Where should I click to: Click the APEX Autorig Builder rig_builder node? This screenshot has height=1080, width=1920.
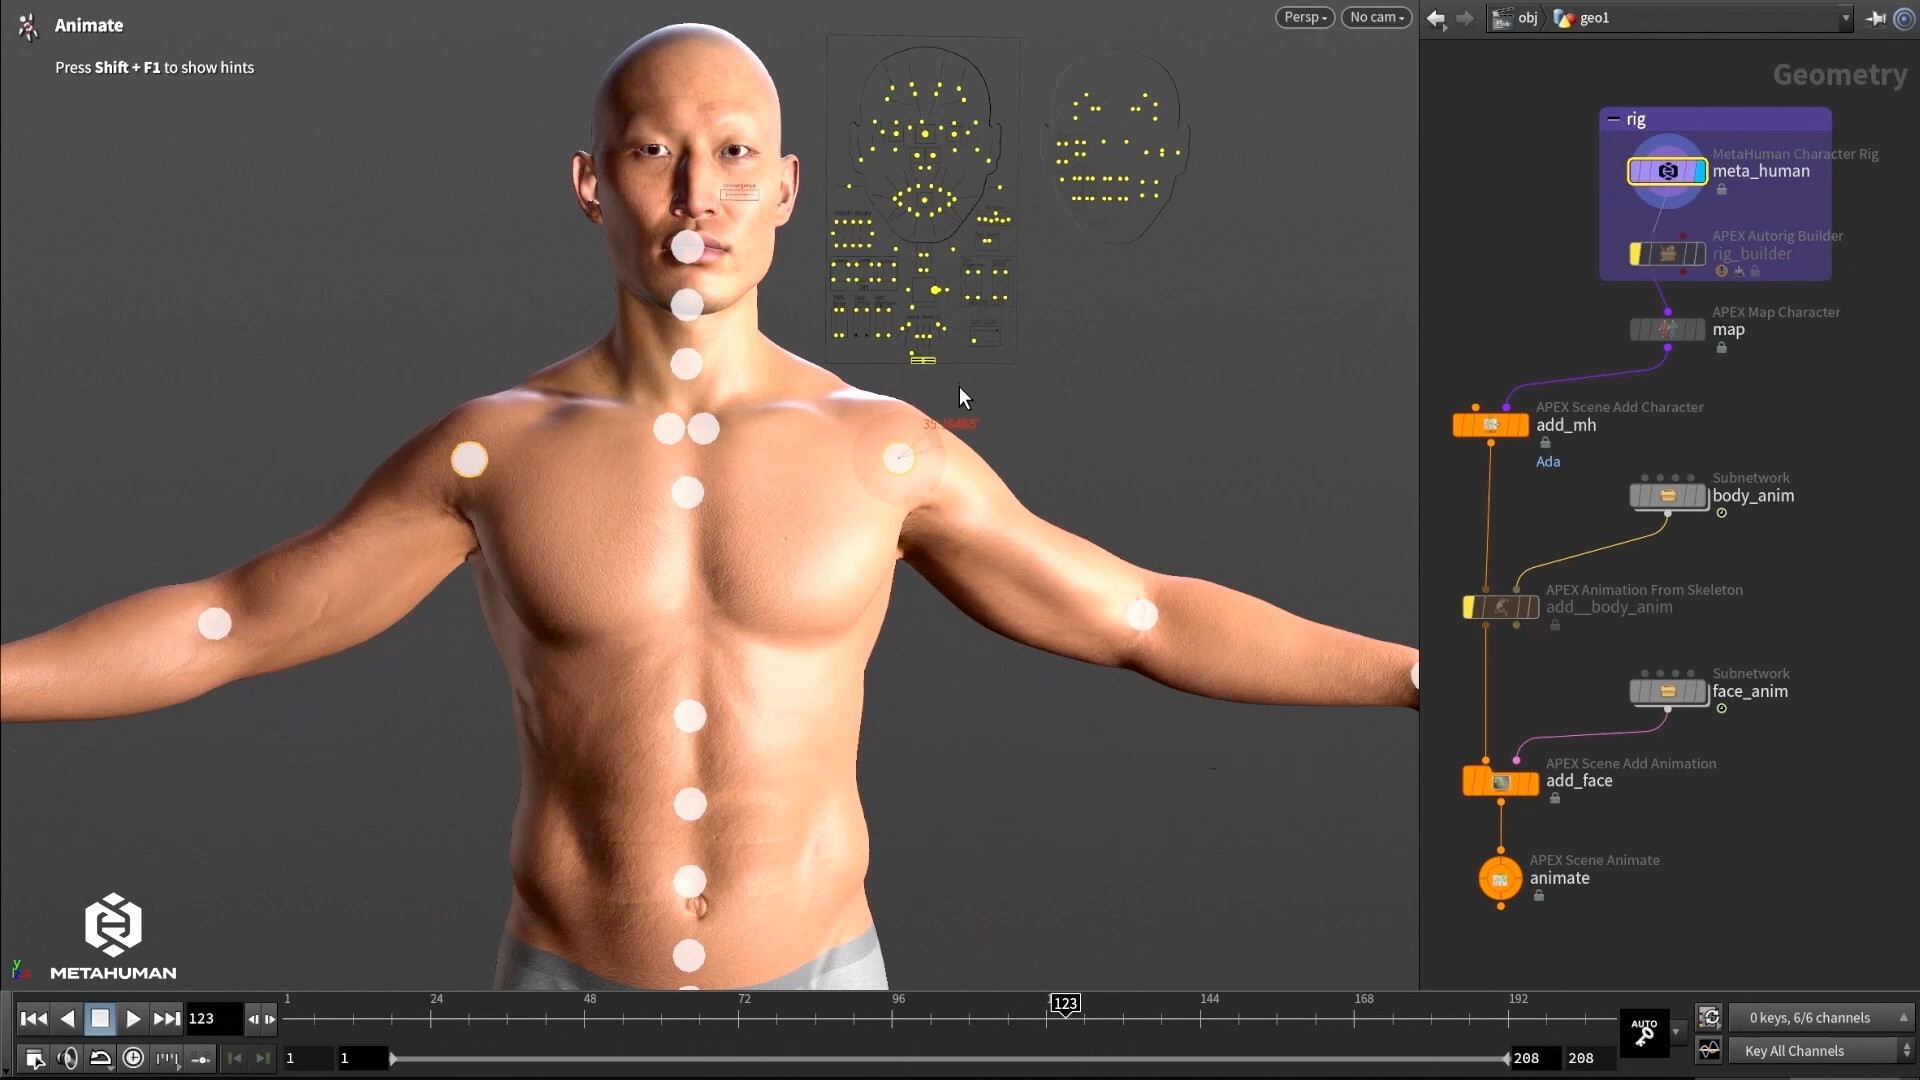click(x=1667, y=253)
